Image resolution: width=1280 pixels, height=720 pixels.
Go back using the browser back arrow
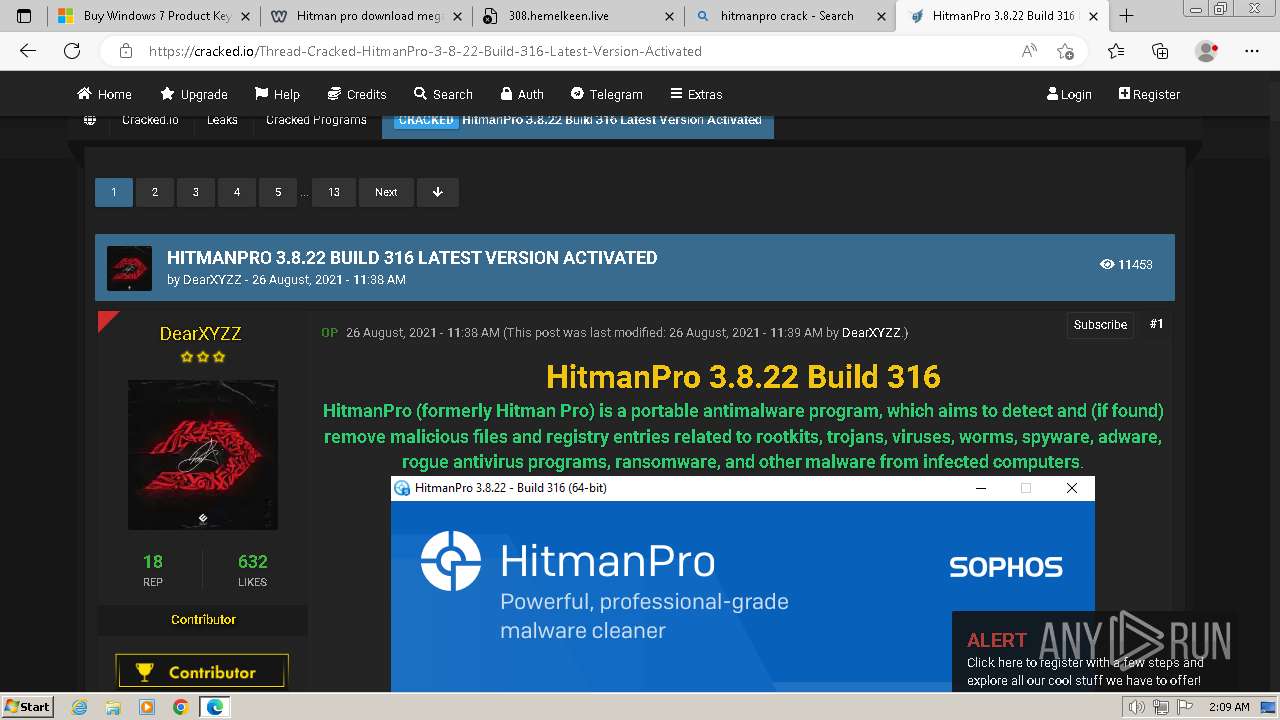click(x=28, y=51)
